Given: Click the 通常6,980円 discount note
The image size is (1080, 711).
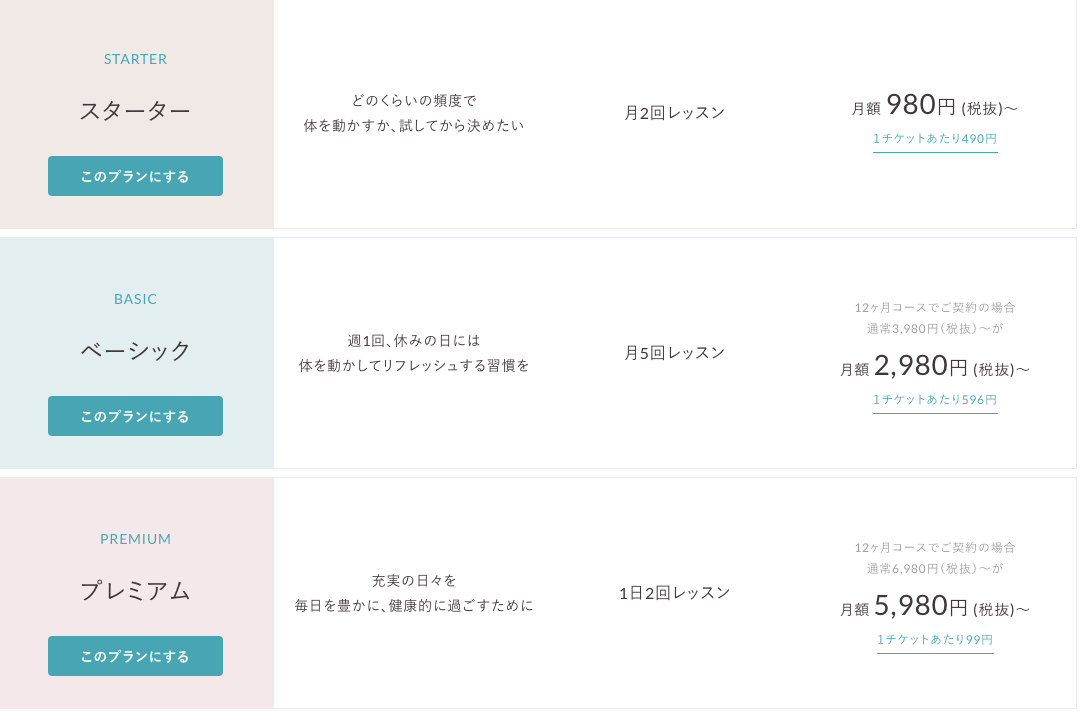Looking at the screenshot, I should point(935,568).
